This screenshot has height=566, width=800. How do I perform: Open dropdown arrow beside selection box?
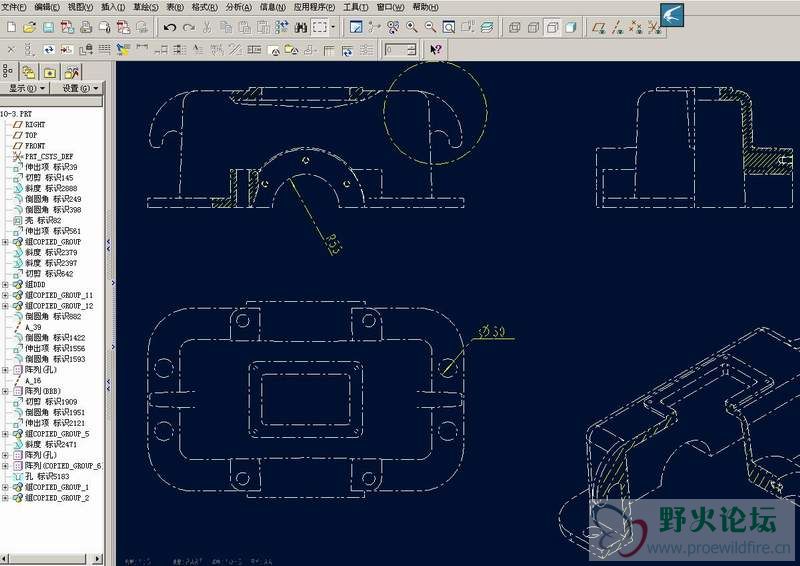point(333,27)
